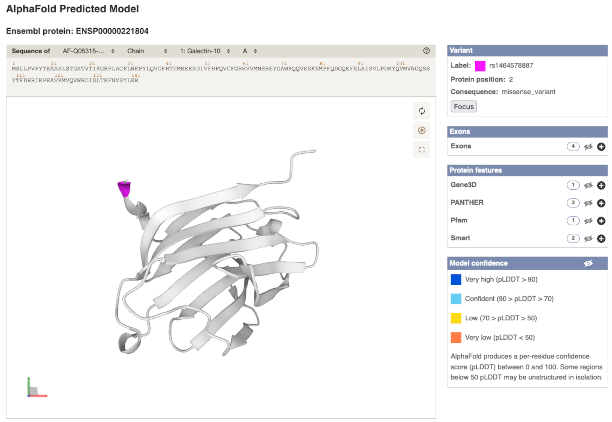This screenshot has width=612, height=422.
Task: Toggle visibility of Gene3D features
Action: pos(588,185)
